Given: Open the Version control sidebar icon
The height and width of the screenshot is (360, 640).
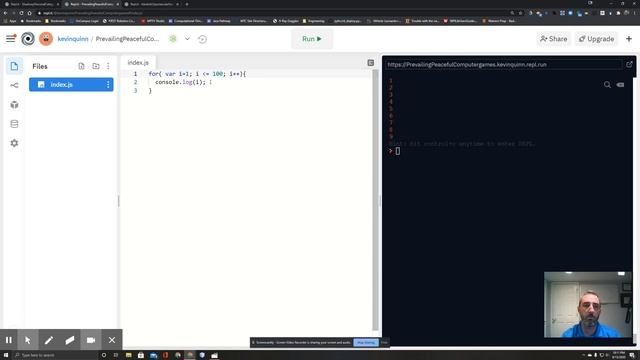Looking at the screenshot, I should pos(14,85).
